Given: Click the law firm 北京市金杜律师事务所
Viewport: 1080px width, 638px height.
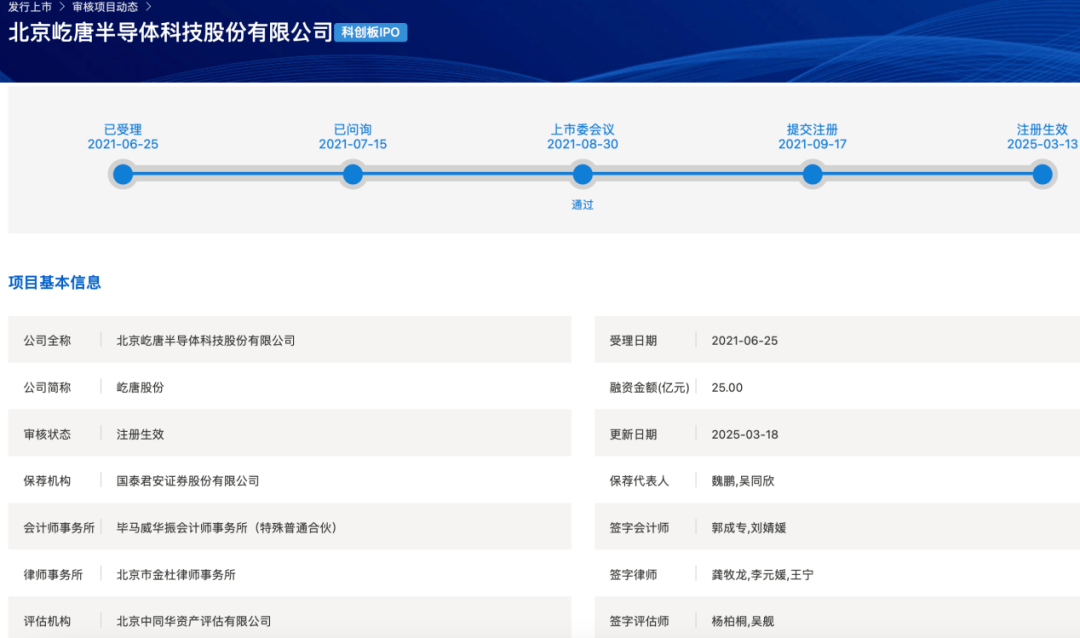Looking at the screenshot, I should [x=176, y=575].
